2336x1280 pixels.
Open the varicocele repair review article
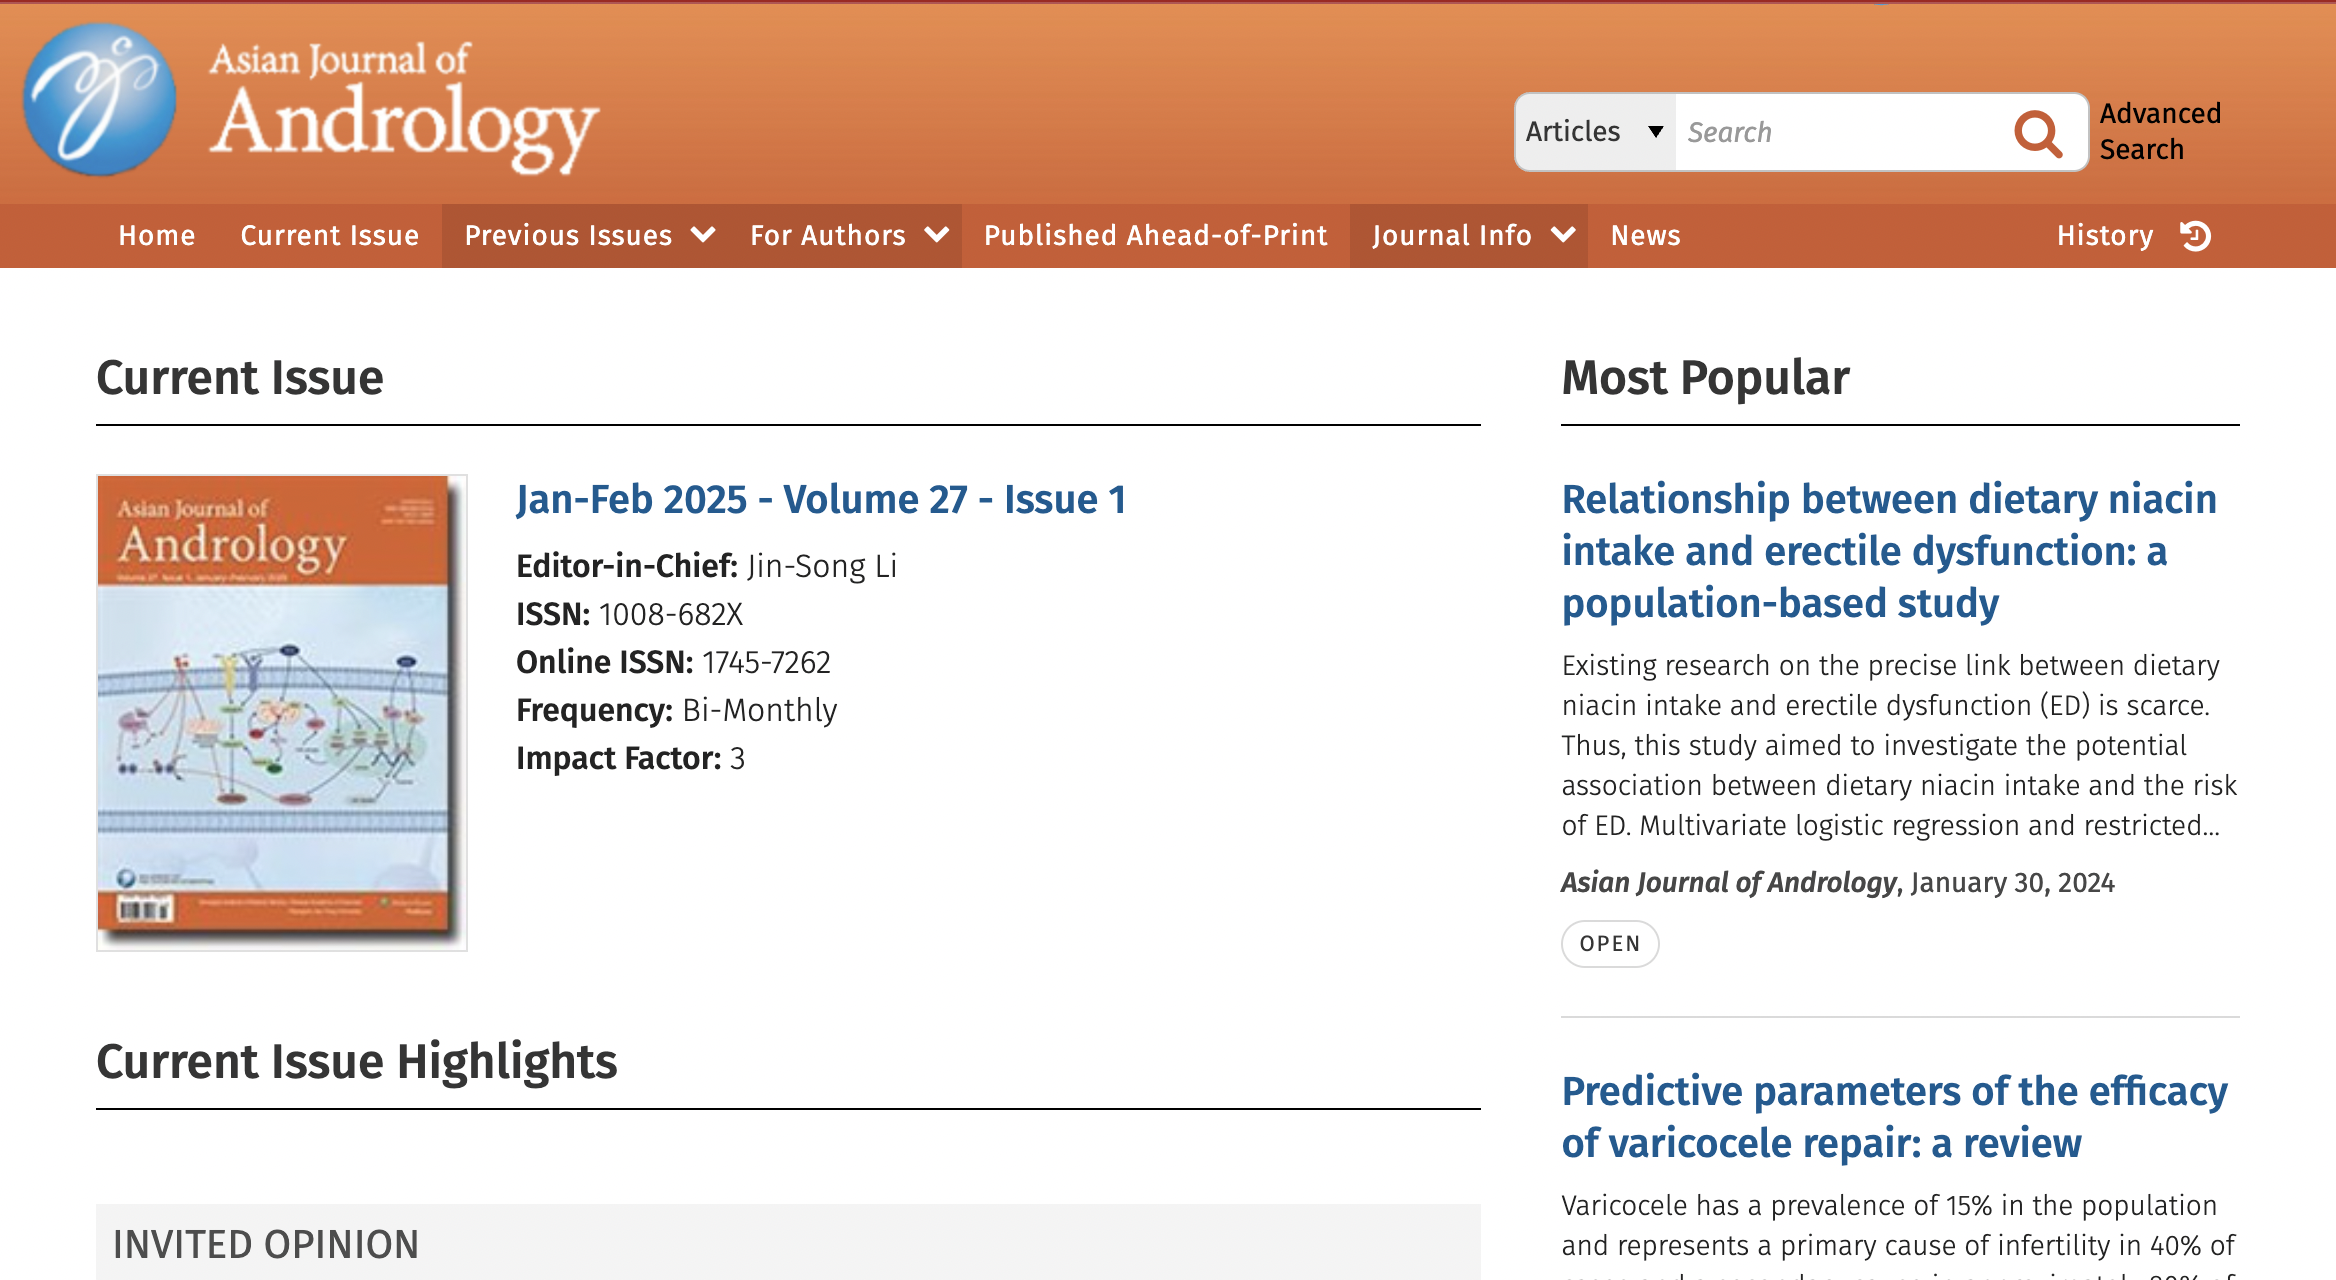click(x=1894, y=1117)
